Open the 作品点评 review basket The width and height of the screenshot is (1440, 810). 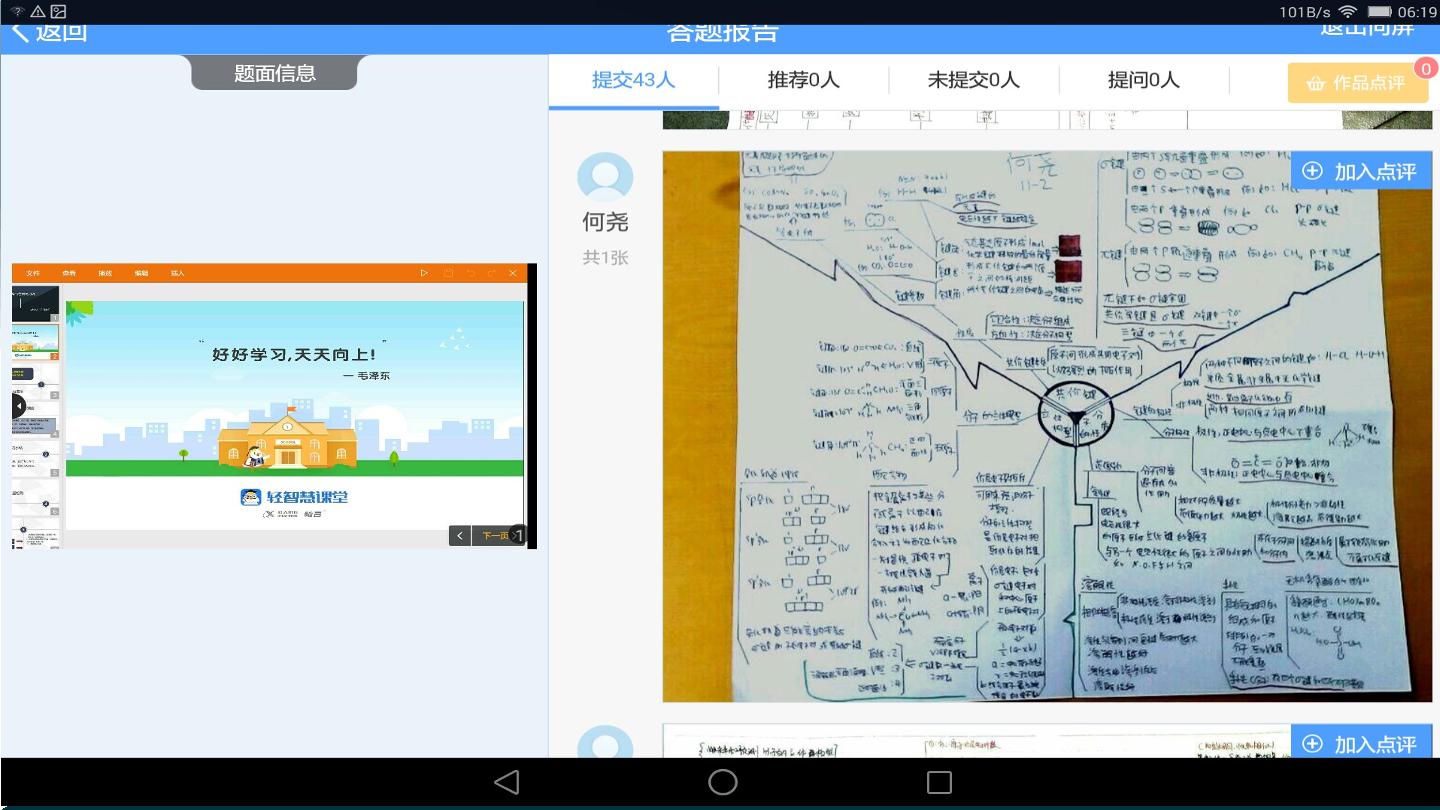[1357, 83]
